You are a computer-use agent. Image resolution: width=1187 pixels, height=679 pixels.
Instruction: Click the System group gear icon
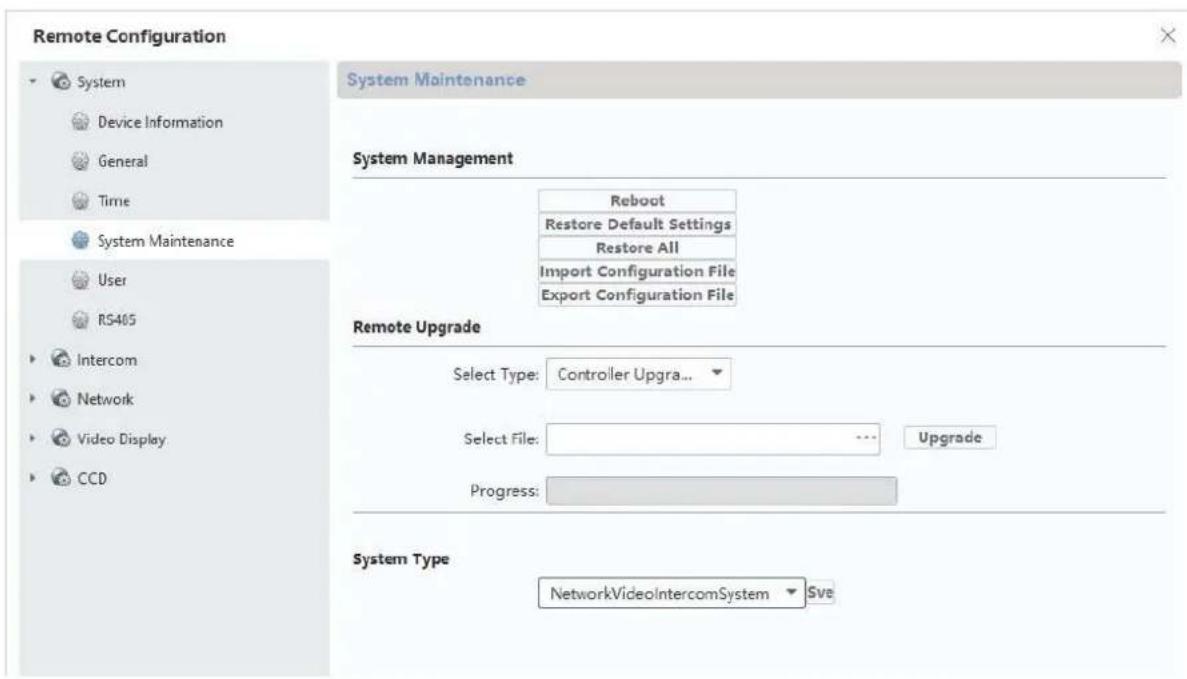point(61,81)
